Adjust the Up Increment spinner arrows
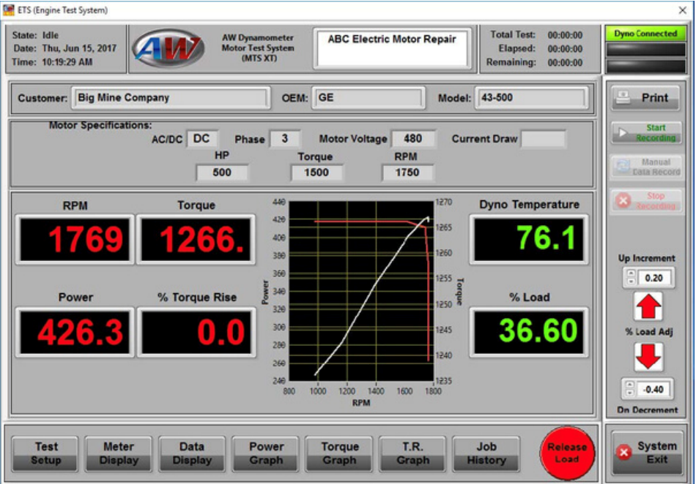The width and height of the screenshot is (696, 484). [x=629, y=278]
